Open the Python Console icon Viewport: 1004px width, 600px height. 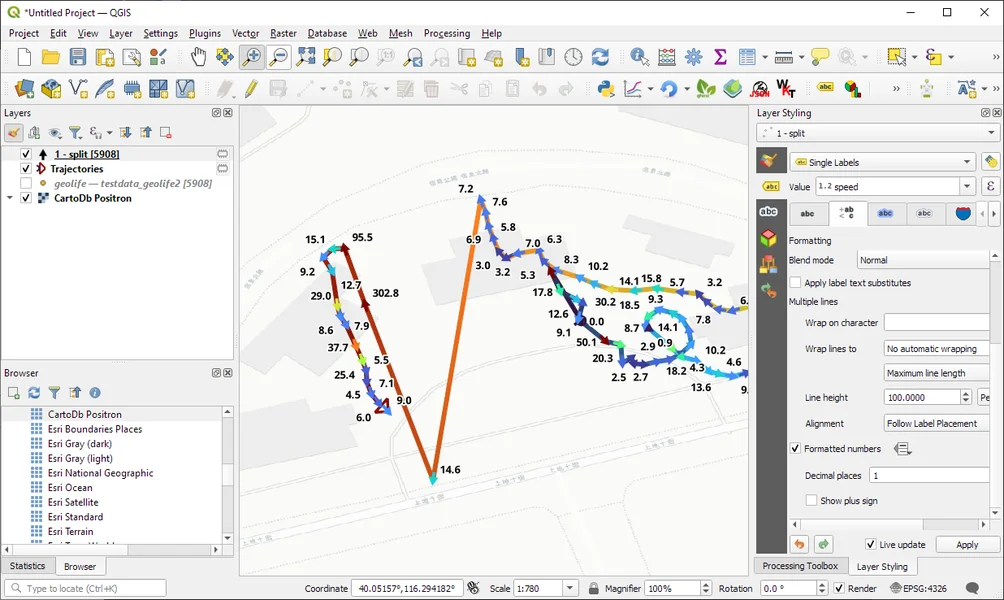[x=606, y=88]
